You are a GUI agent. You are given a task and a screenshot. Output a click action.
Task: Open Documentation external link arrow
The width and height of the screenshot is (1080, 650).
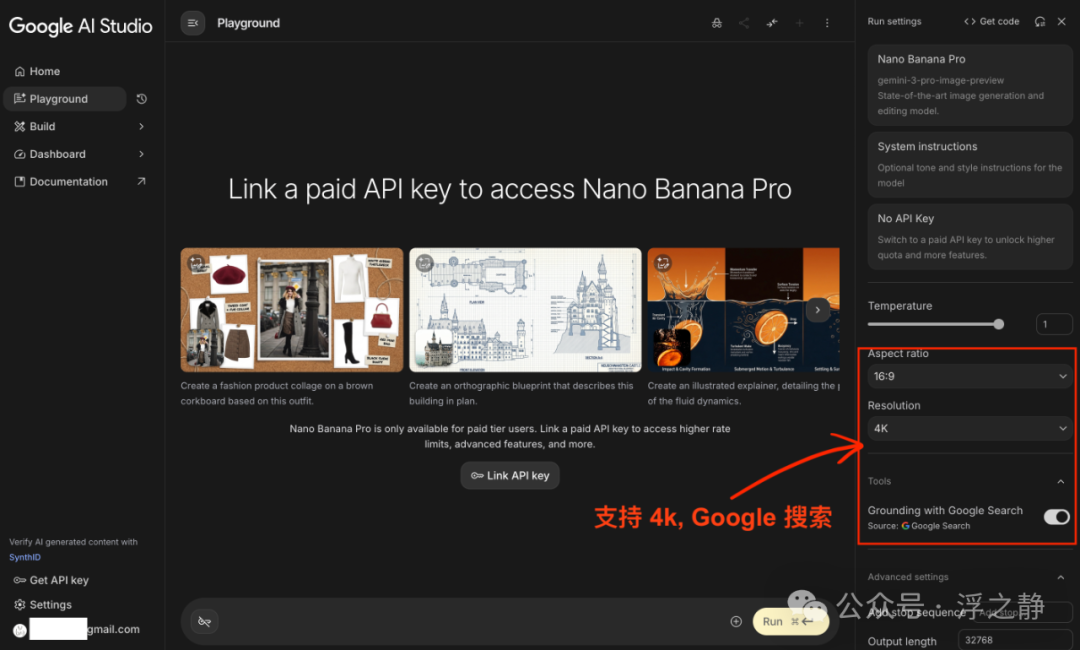[x=141, y=182]
